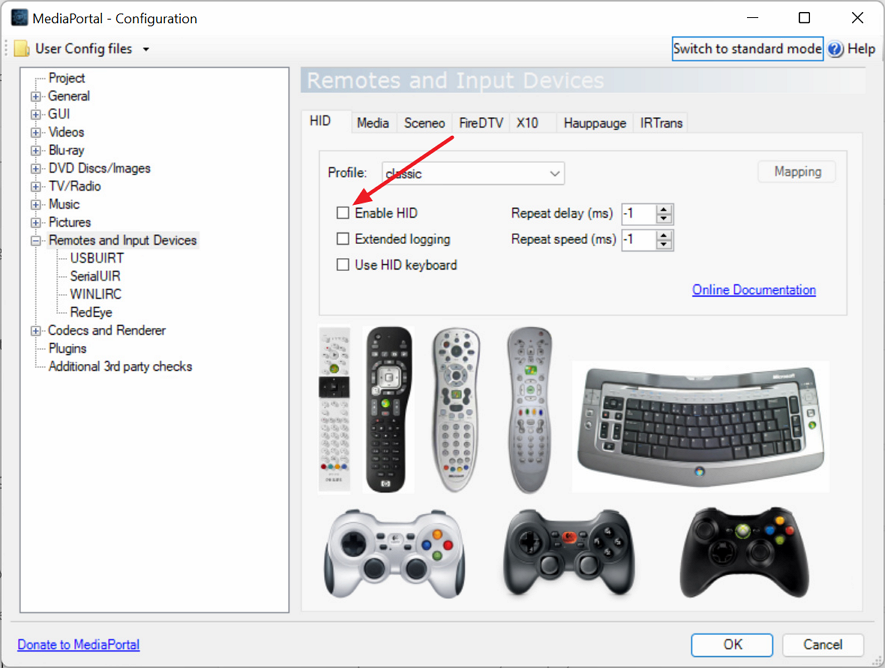Image resolution: width=885 pixels, height=668 pixels.
Task: Enable the Enable HID checkbox
Action: pos(343,213)
